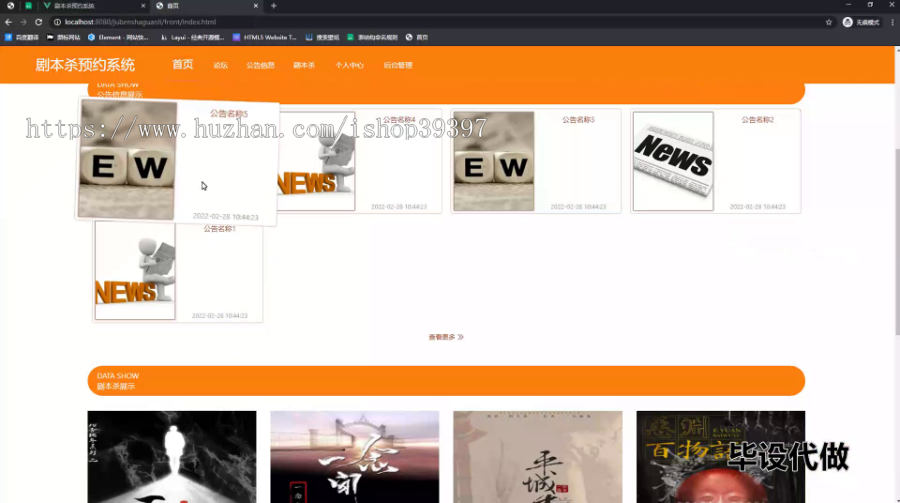This screenshot has height=503, width=900.
Task: Close the 首页 browser tab
Action: point(255,6)
